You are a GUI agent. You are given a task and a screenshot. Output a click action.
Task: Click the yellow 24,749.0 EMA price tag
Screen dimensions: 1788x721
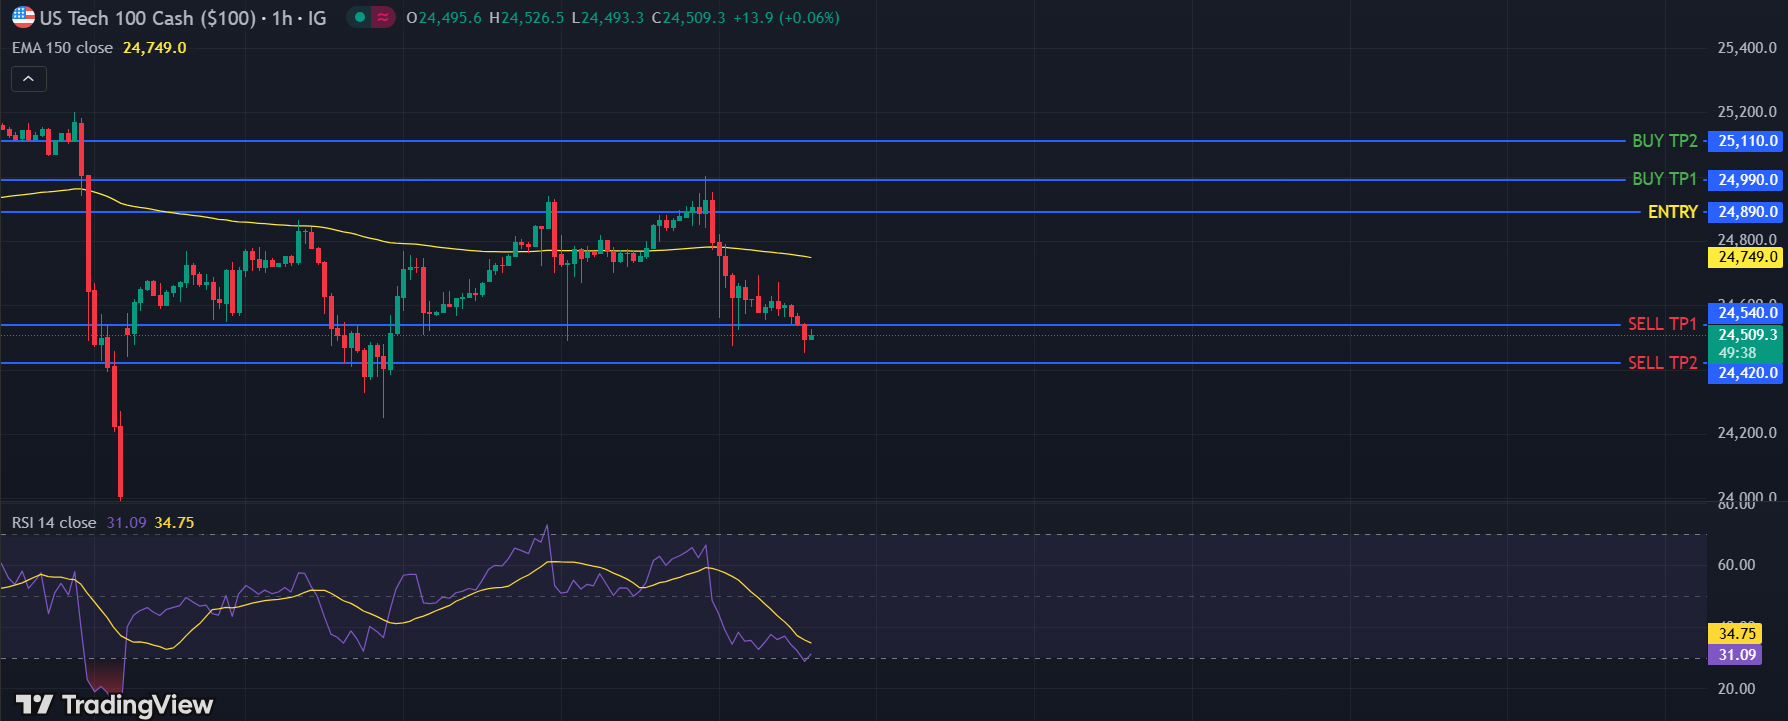coord(1747,257)
